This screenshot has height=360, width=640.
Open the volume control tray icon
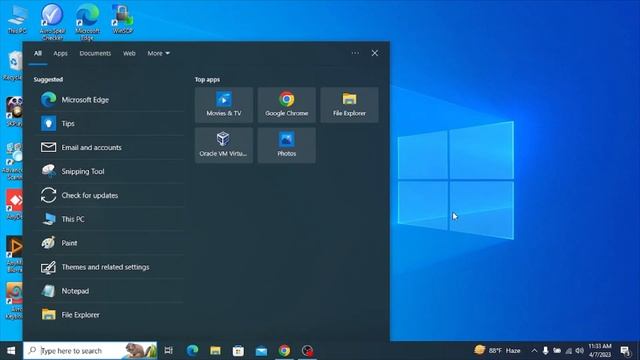pyautogui.click(x=580, y=351)
